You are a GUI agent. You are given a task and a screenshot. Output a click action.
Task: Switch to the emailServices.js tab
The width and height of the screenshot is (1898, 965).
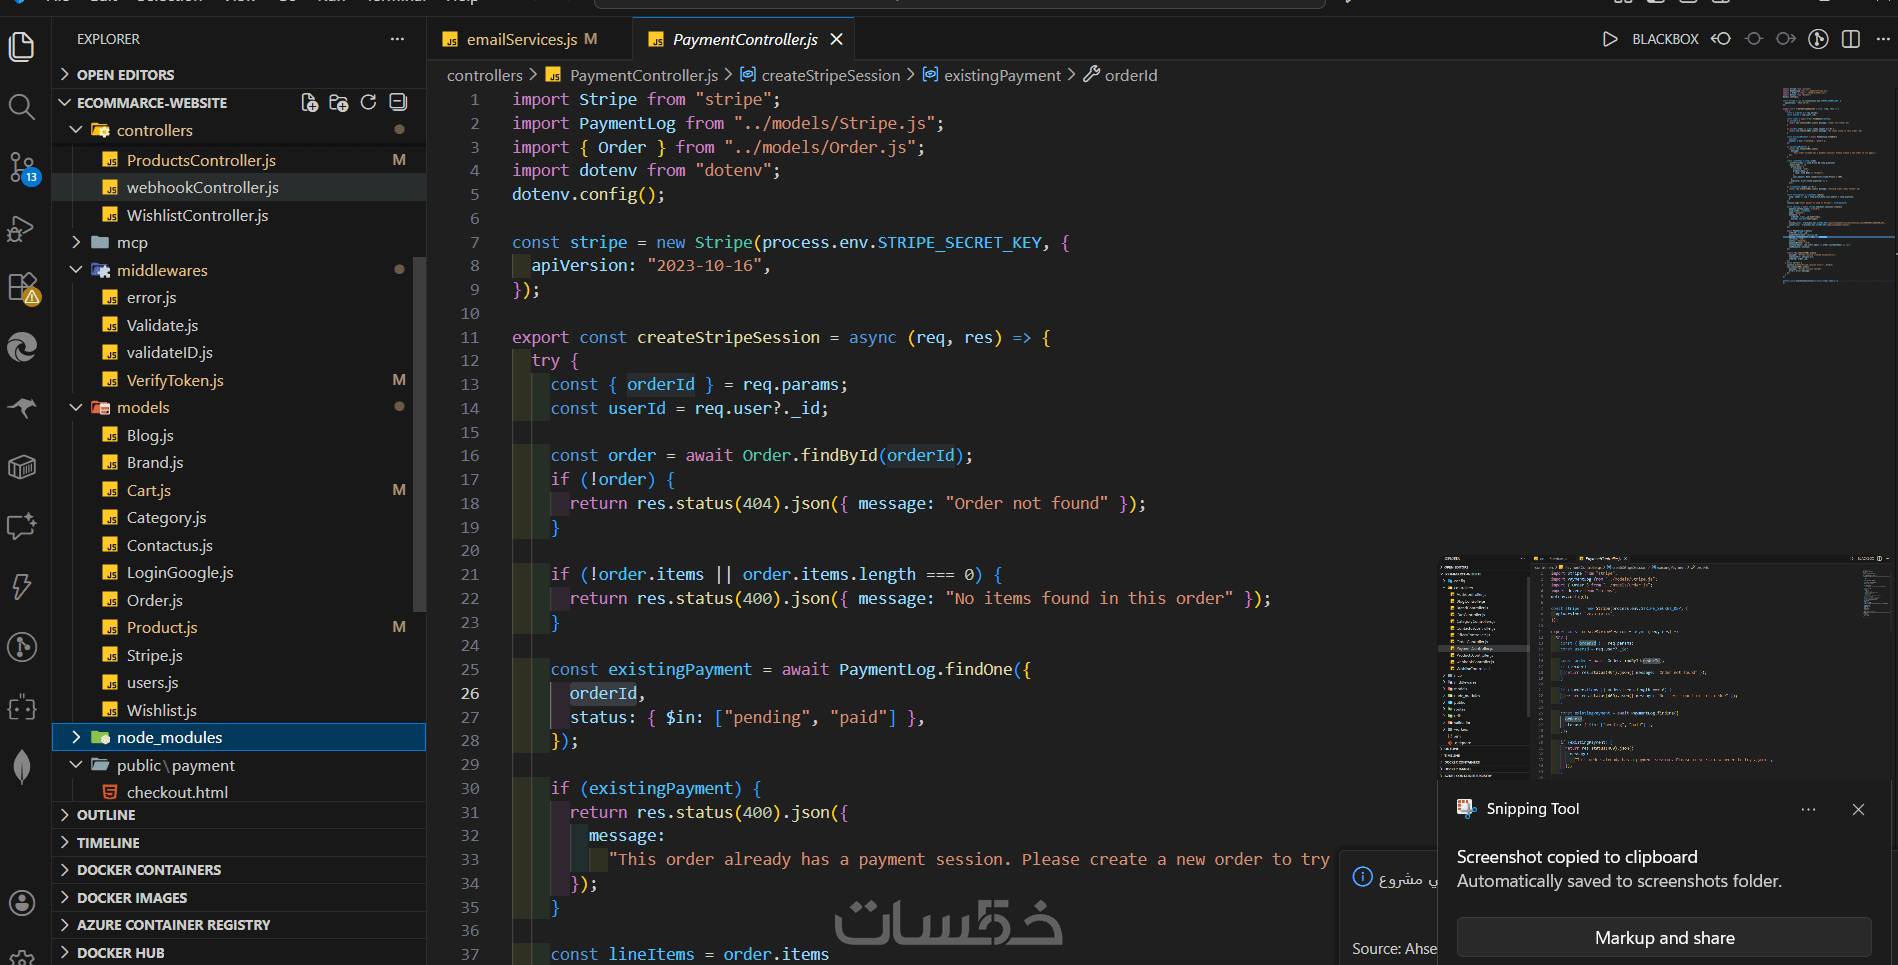point(530,39)
